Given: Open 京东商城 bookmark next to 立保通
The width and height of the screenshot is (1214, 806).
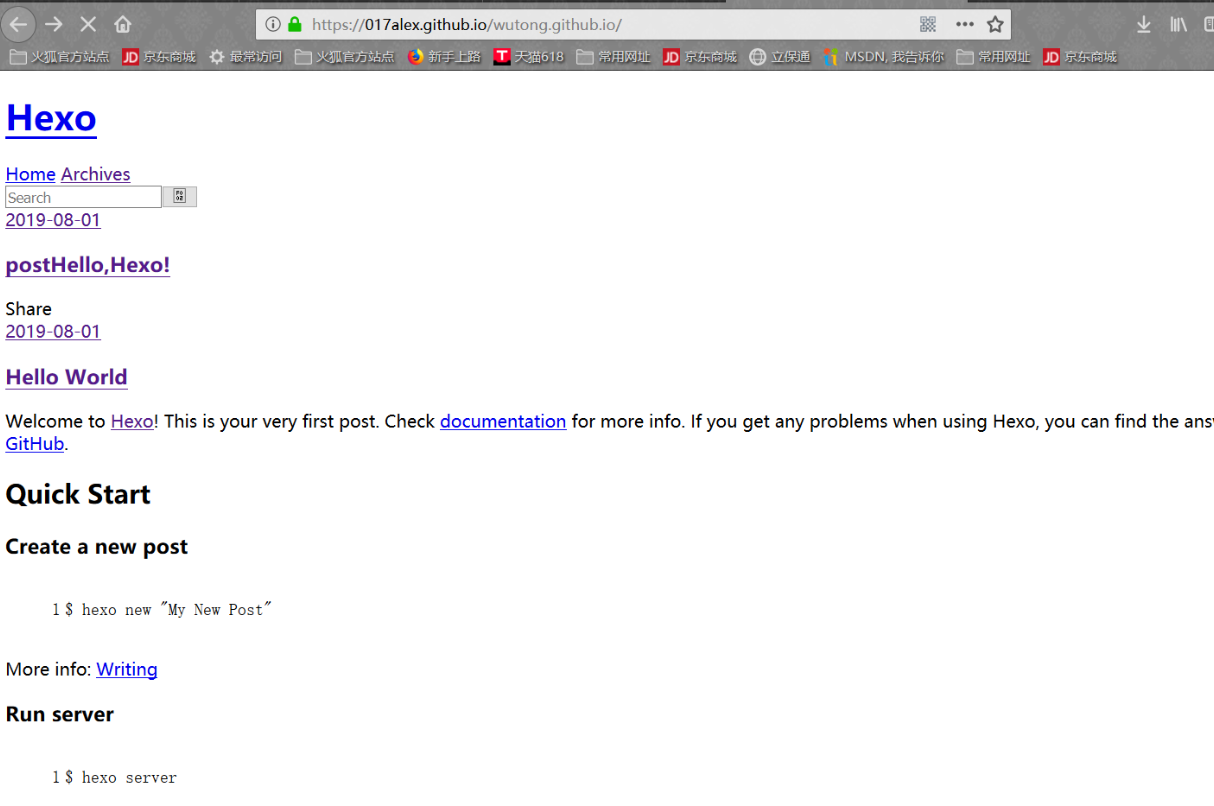Looking at the screenshot, I should click(700, 57).
